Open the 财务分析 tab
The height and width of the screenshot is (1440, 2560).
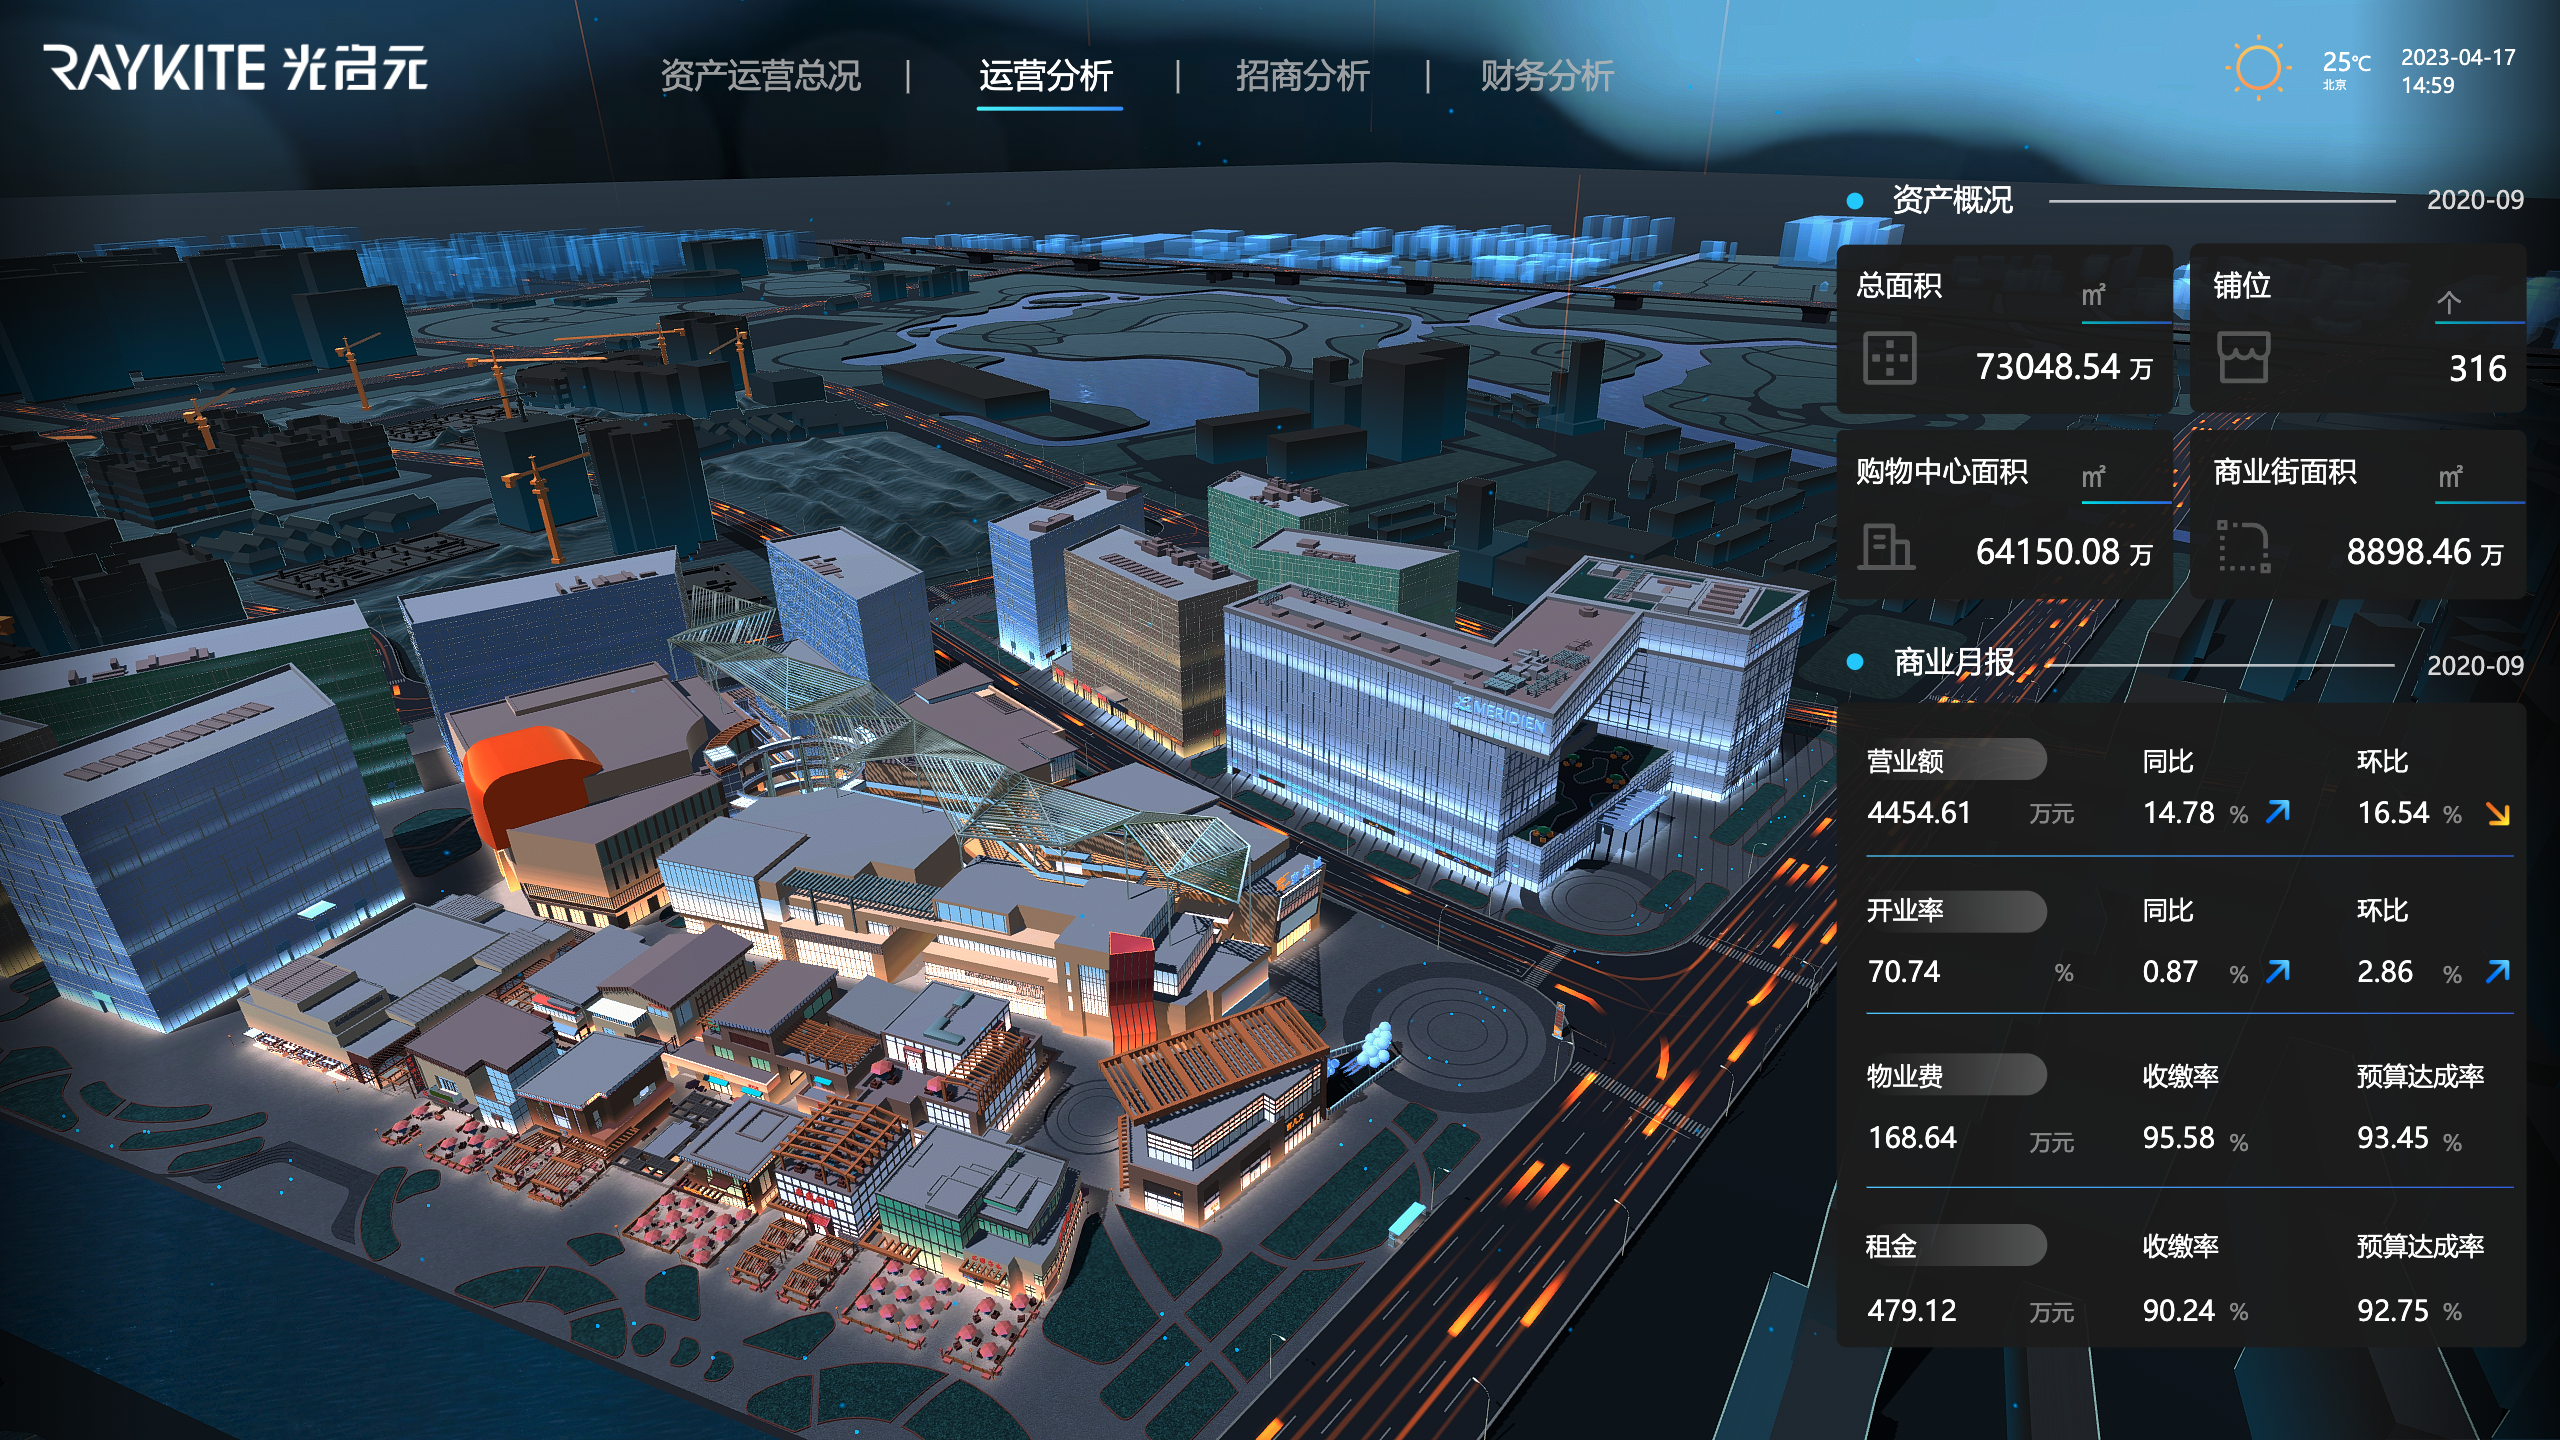1547,76
